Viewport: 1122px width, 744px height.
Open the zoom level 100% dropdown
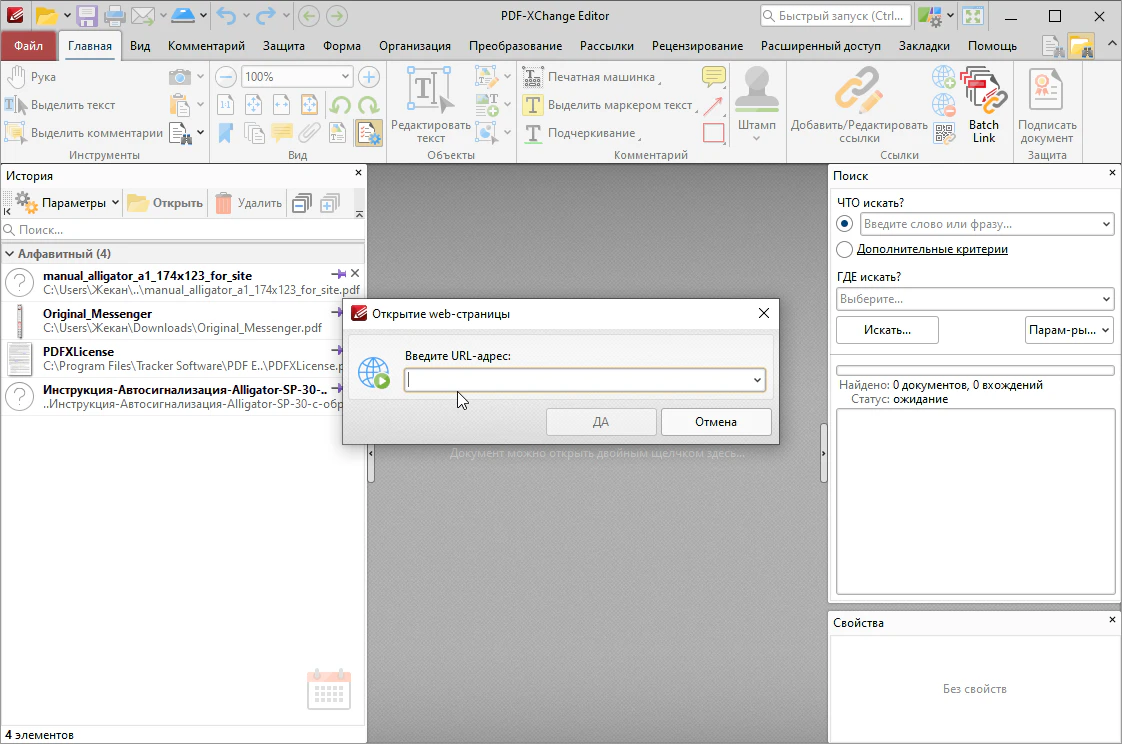click(x=346, y=77)
